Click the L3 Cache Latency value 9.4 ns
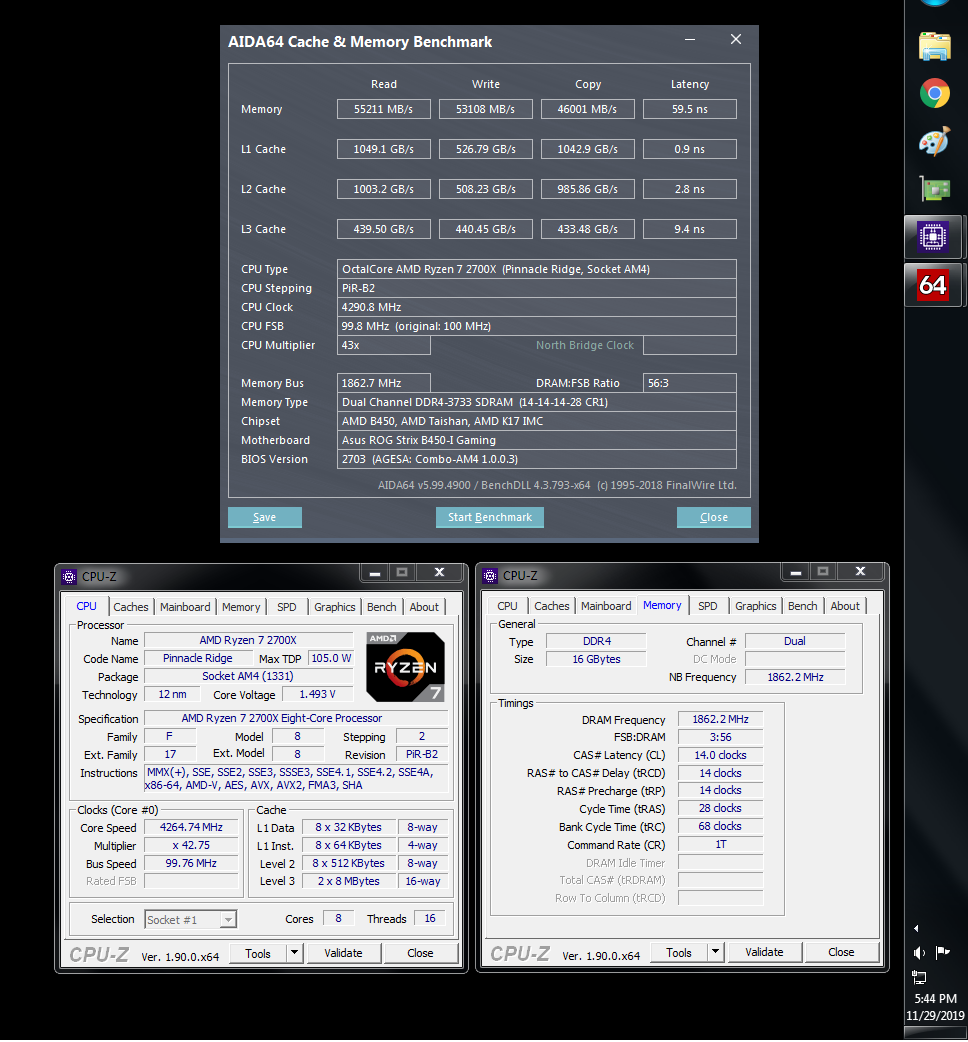Image resolution: width=968 pixels, height=1042 pixels. click(x=690, y=229)
